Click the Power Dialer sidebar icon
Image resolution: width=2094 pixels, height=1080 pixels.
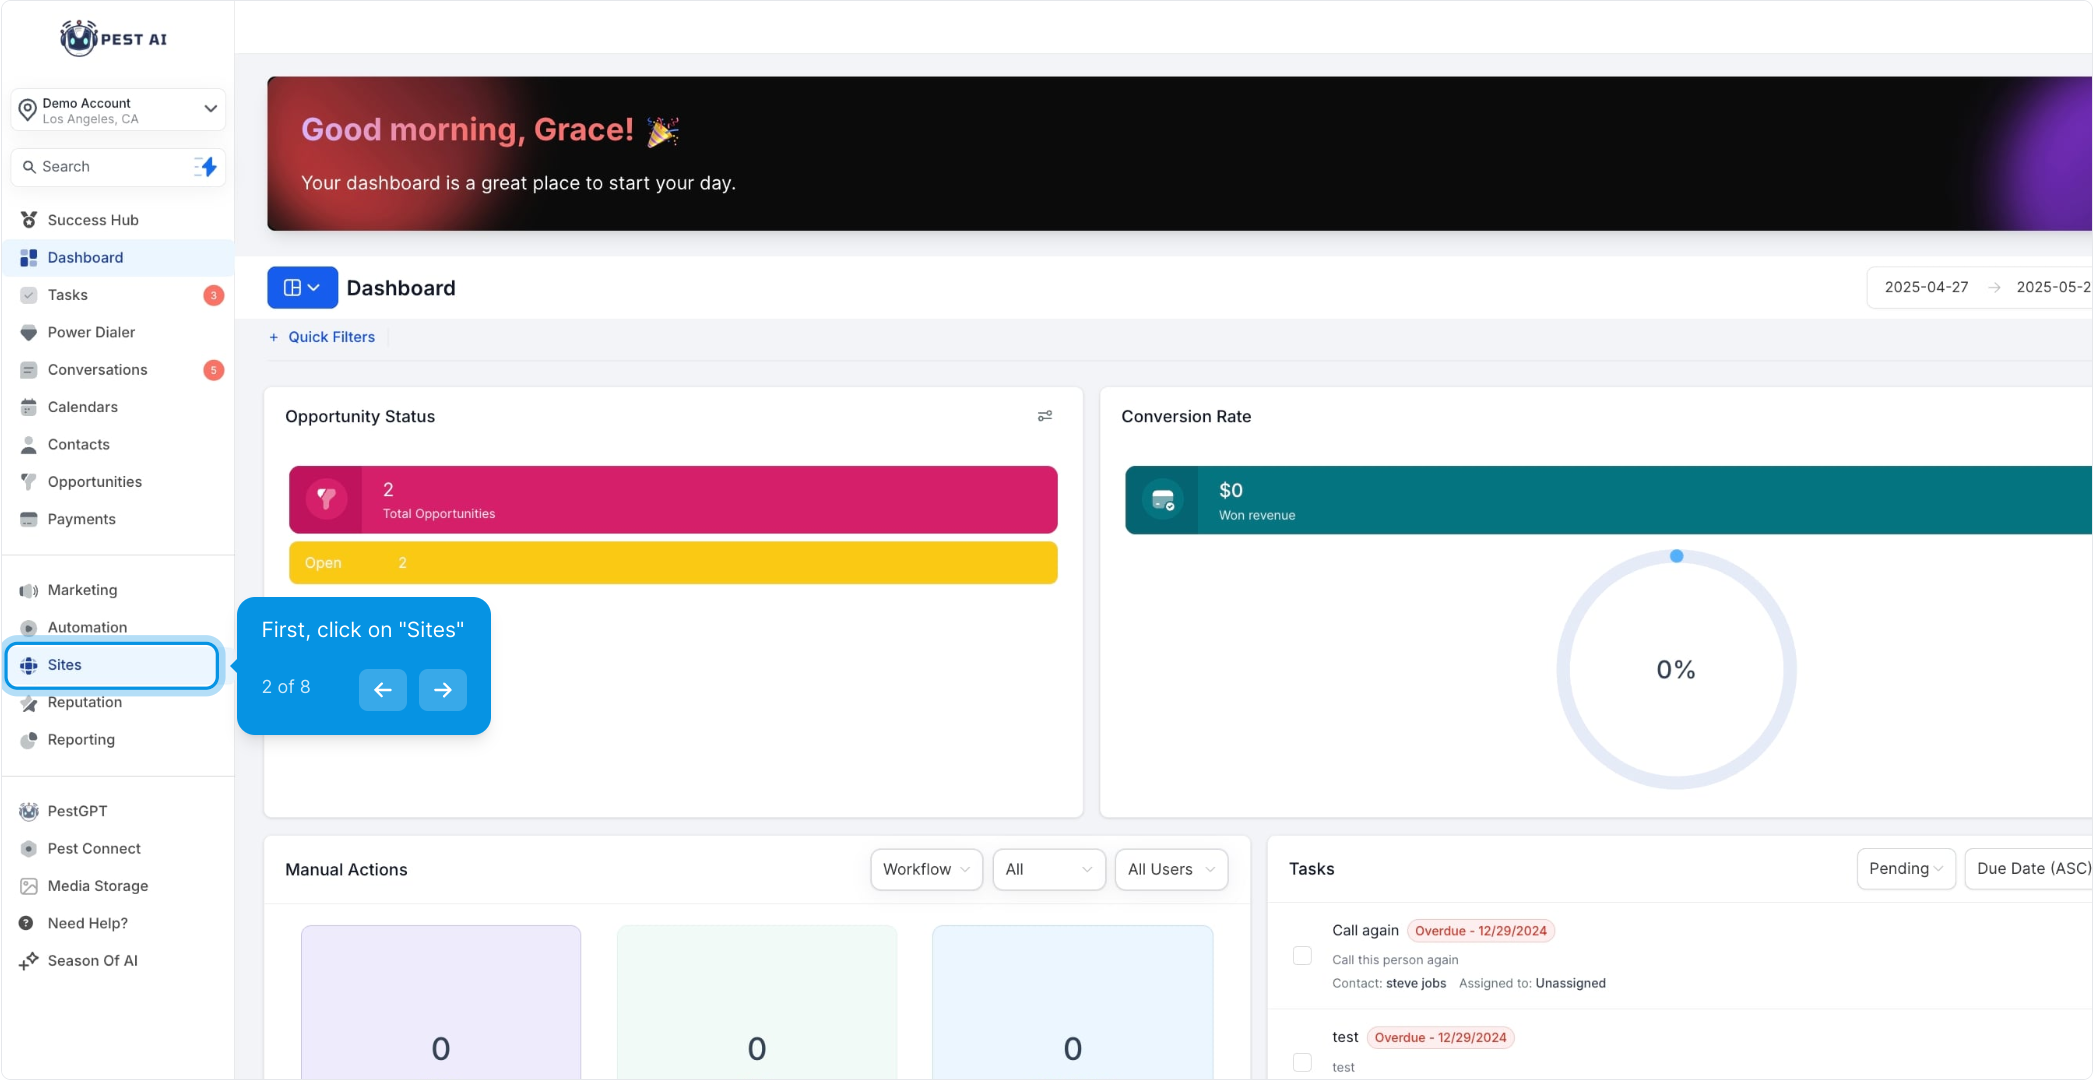tap(29, 332)
